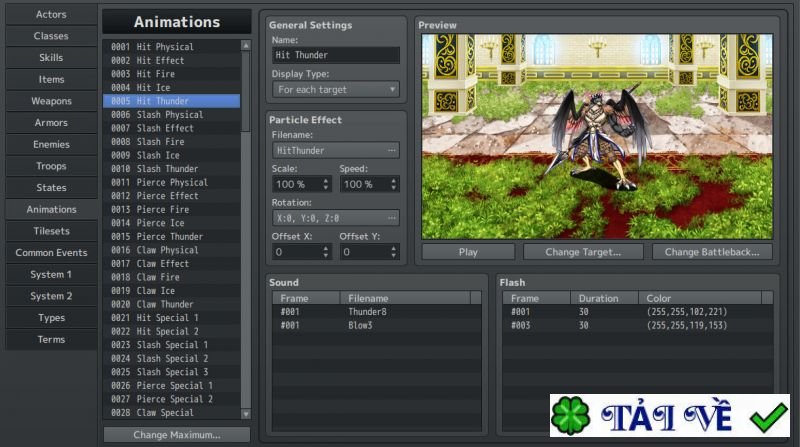Click the Offset Y spinner arrows
Viewport: 800px width, 447px height.
[393, 252]
